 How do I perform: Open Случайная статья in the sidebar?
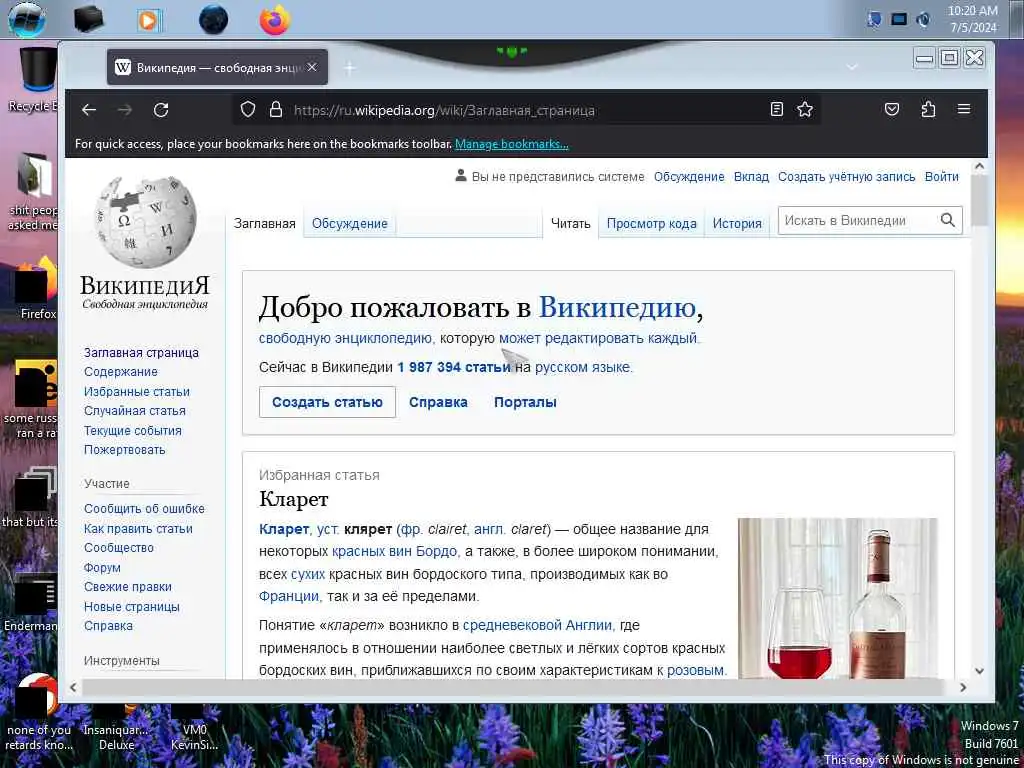(135, 411)
